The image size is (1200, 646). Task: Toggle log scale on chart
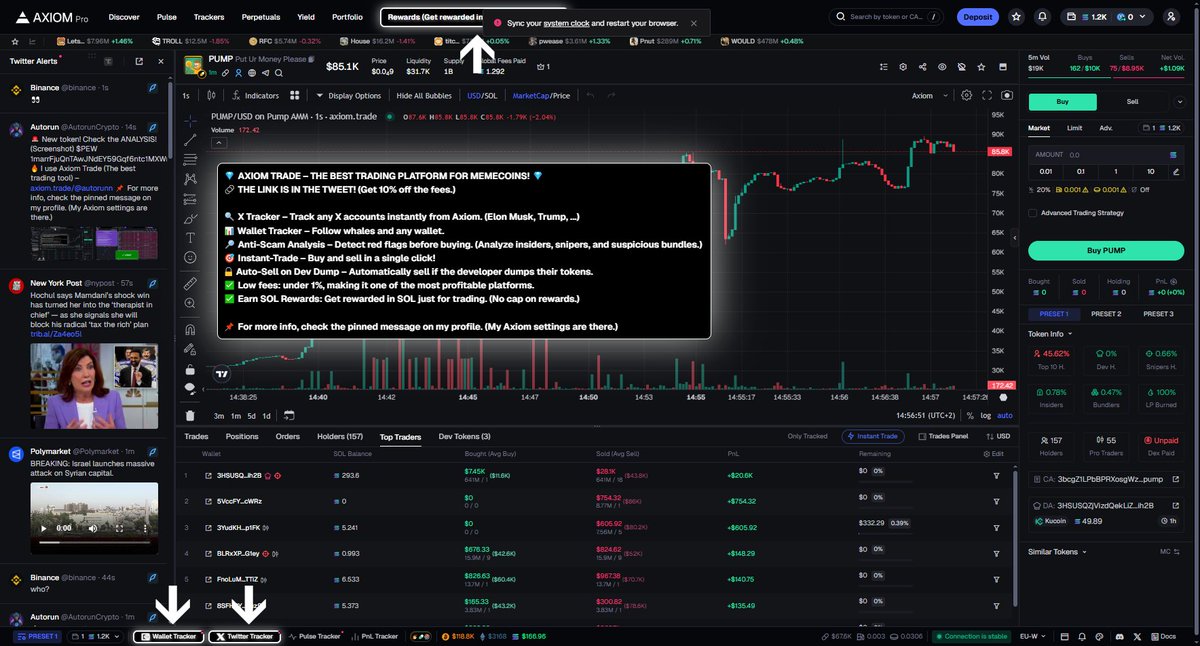987,415
